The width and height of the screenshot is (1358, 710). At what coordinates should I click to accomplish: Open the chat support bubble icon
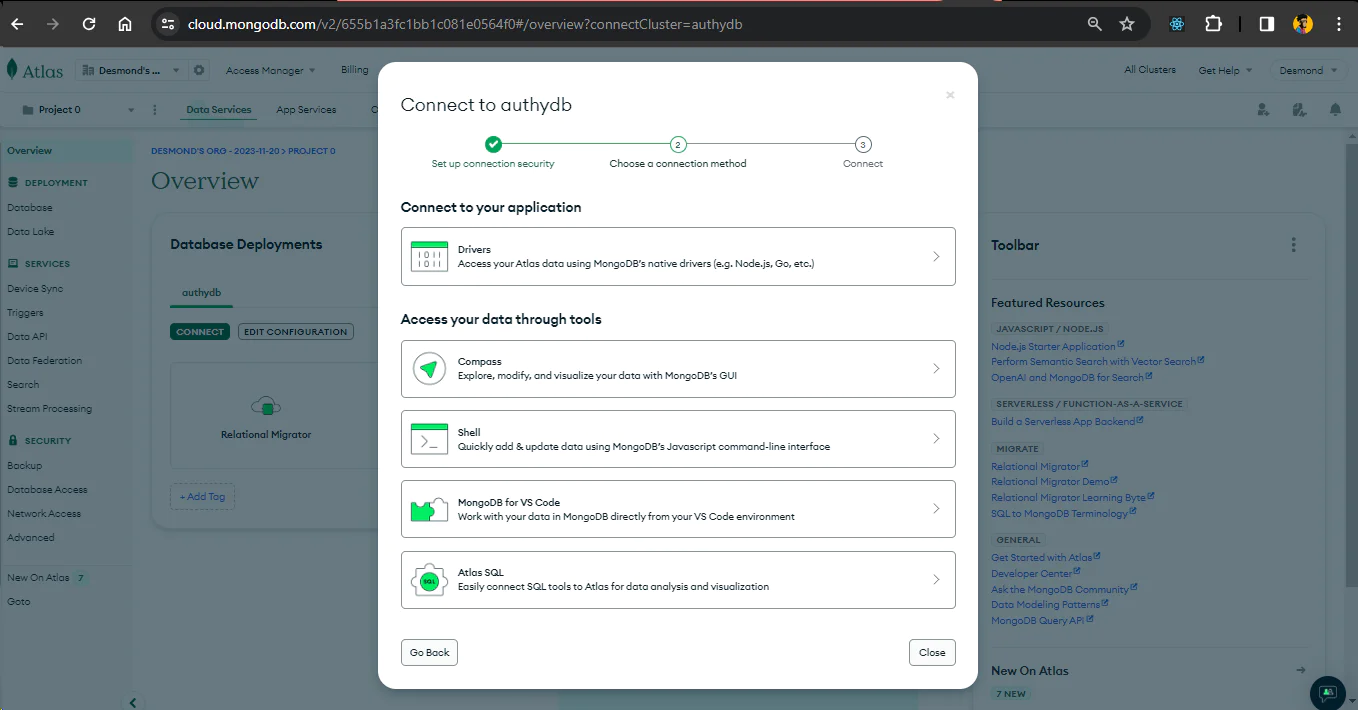point(1328,692)
